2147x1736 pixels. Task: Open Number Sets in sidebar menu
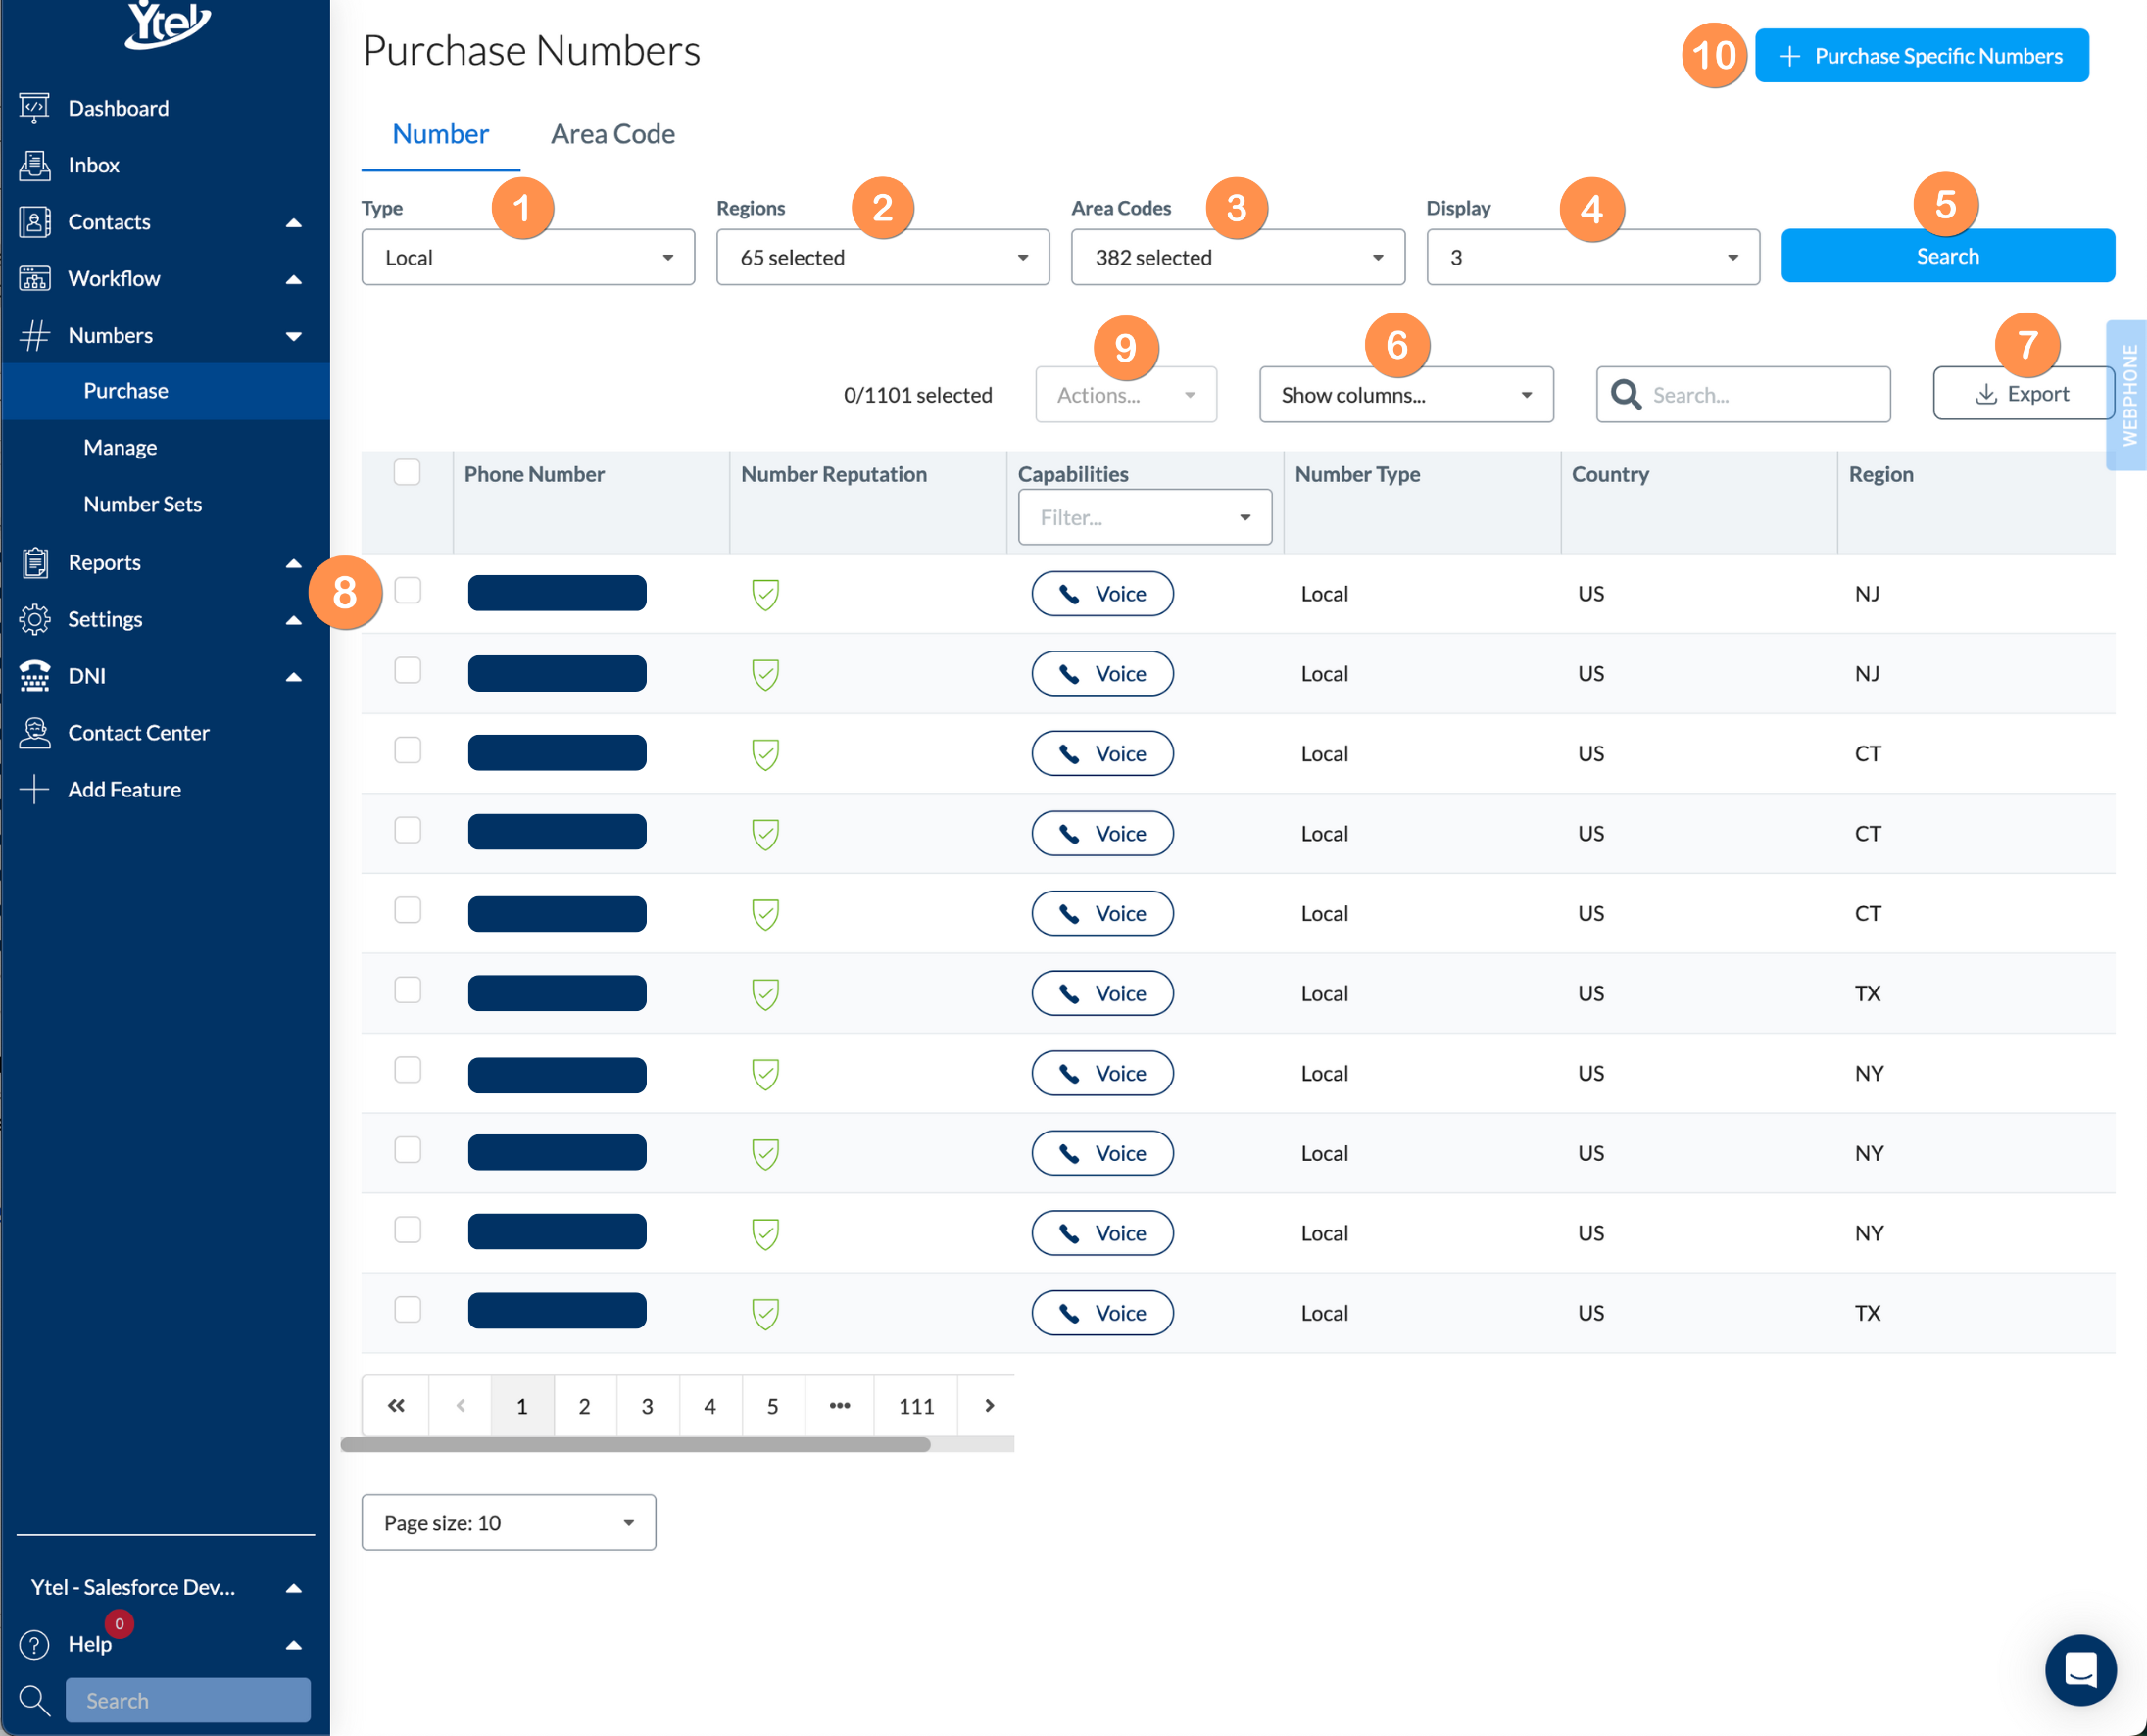pyautogui.click(x=142, y=504)
